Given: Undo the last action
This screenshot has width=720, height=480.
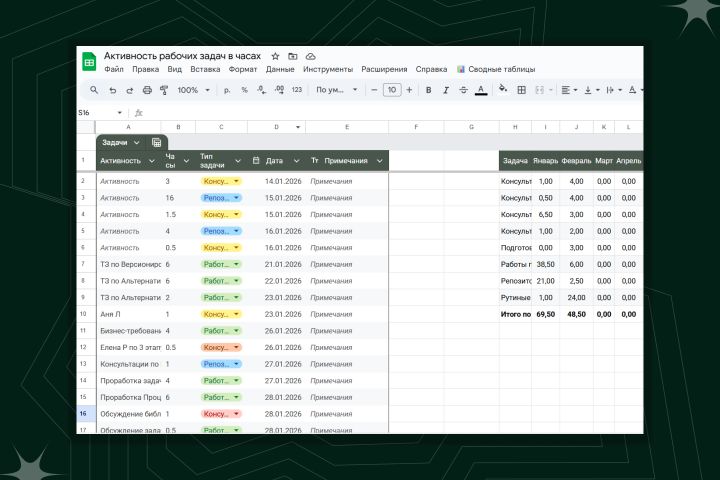Looking at the screenshot, I should 112,90.
